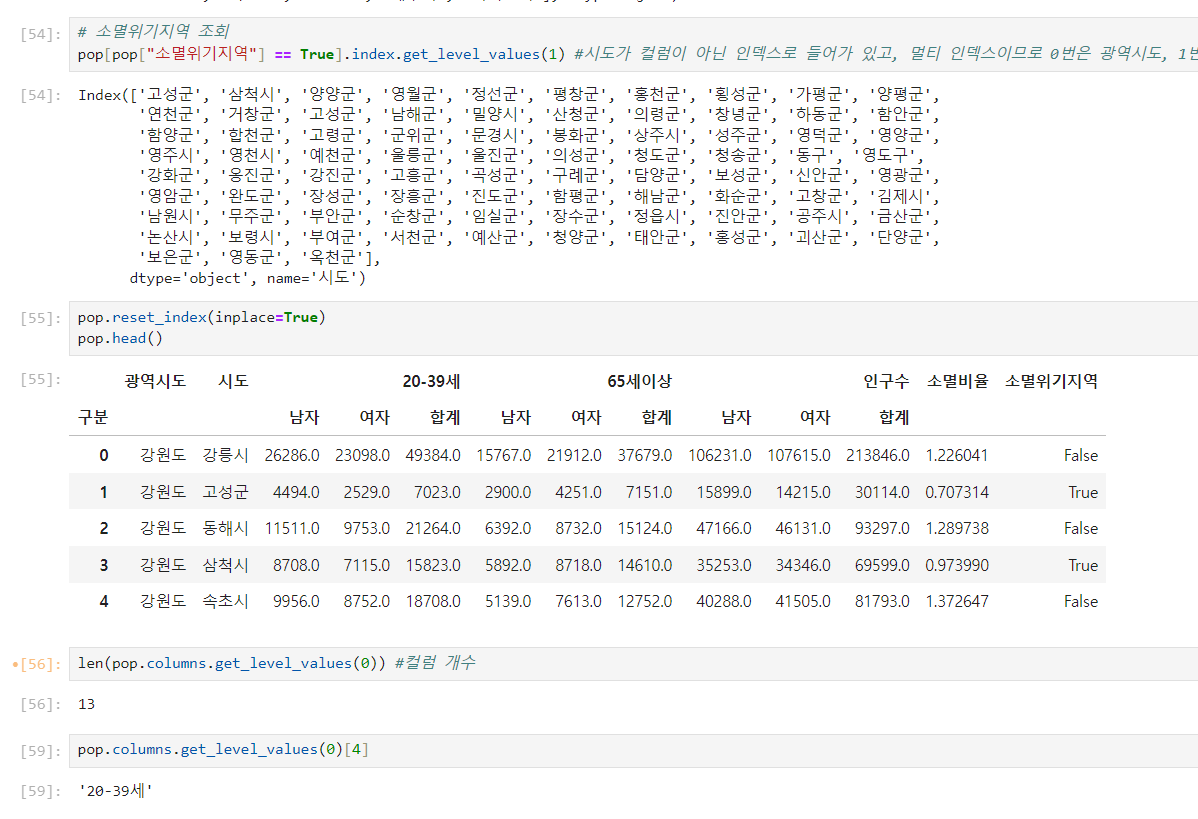1198x819 pixels.
Task: Click the value 7023.0 in row 1
Action: [x=437, y=492]
